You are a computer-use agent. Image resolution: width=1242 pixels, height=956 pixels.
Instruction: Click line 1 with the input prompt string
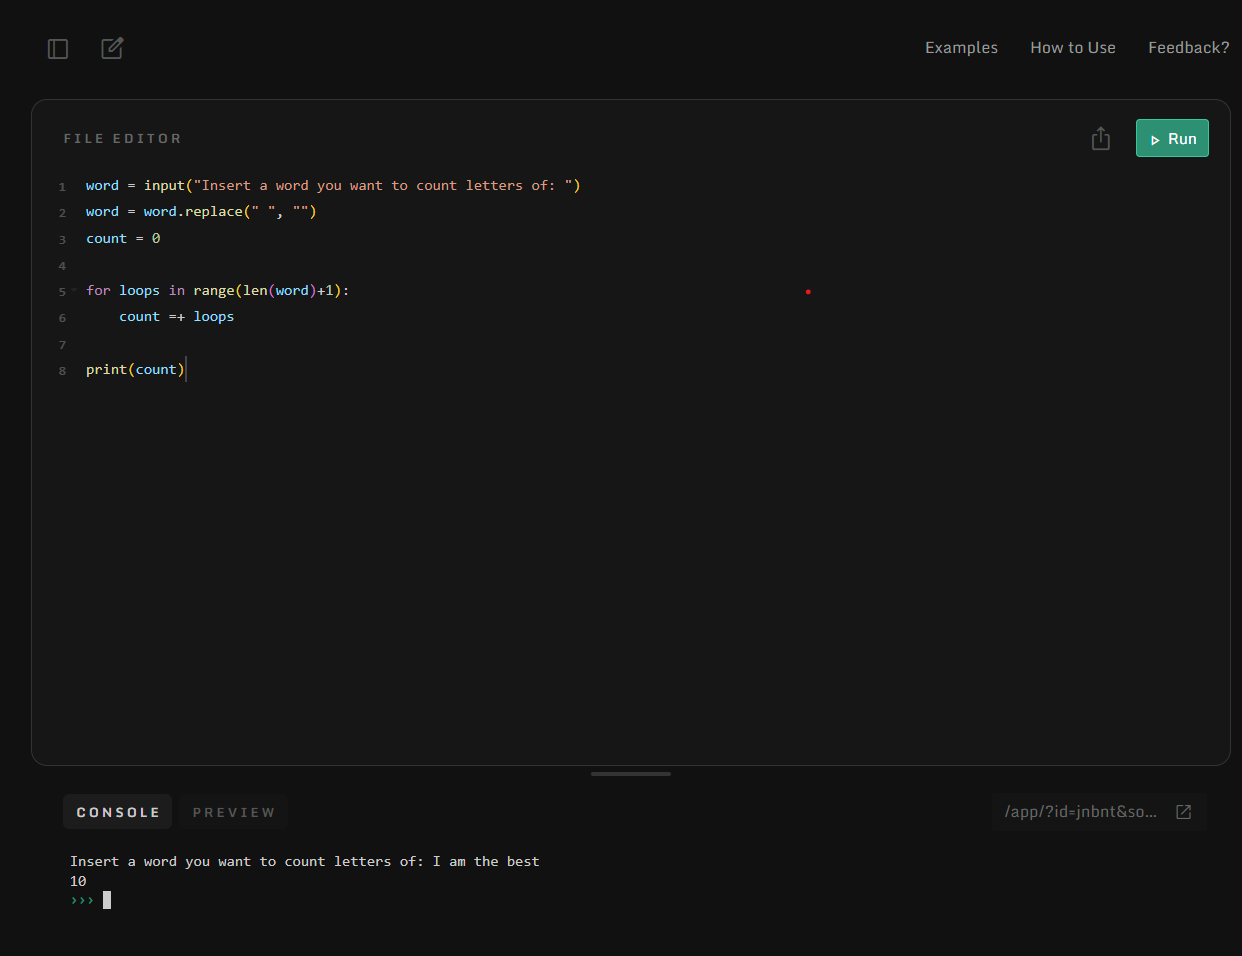333,186
